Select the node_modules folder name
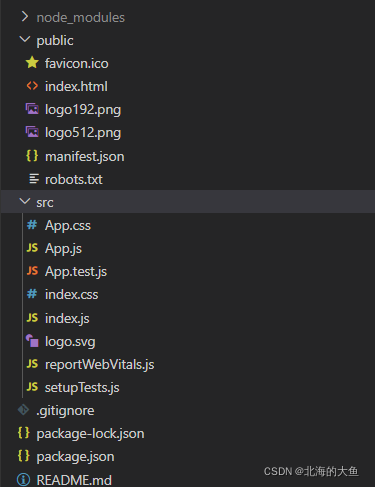Screen dimensions: 375x487 coord(81,17)
